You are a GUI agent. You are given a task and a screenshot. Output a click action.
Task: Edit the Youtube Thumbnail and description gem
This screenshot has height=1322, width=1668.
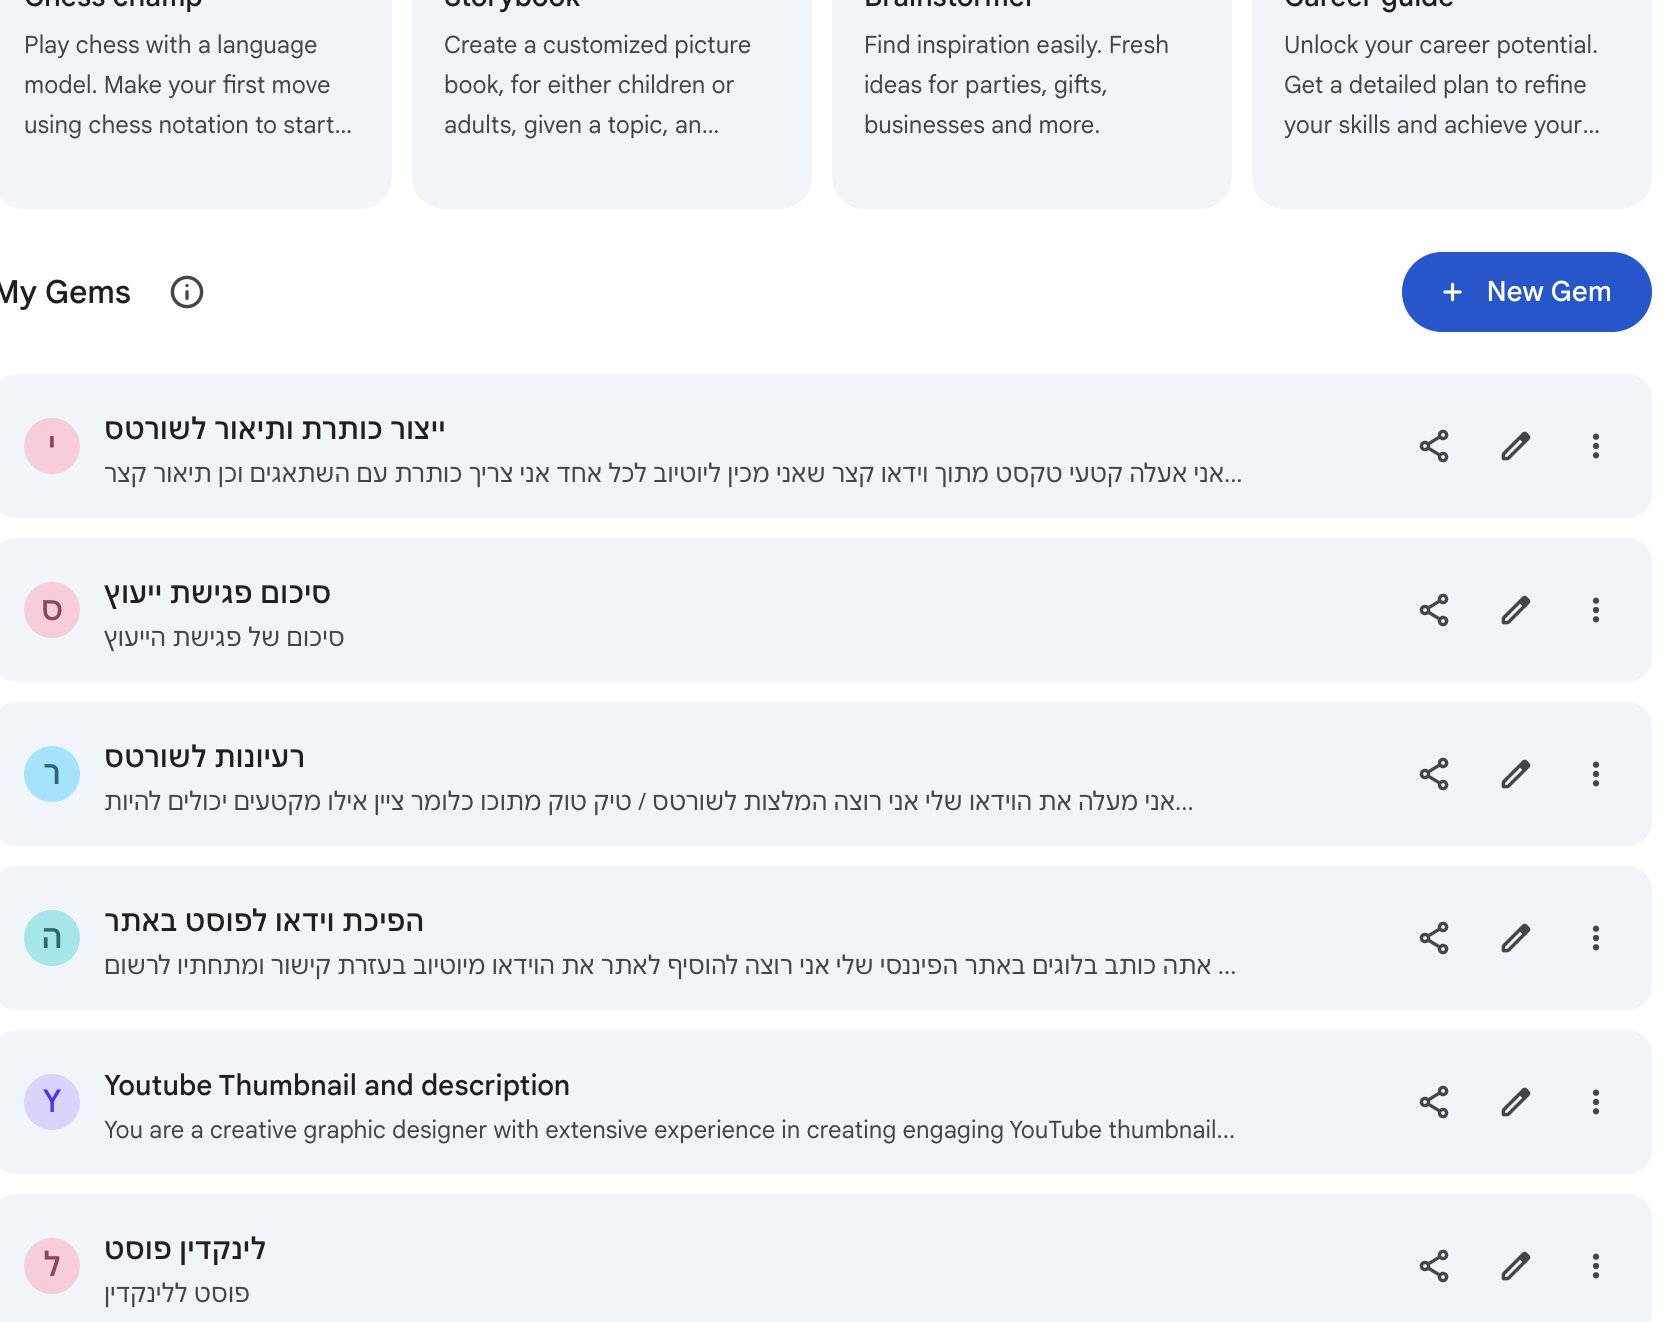click(x=1515, y=1102)
